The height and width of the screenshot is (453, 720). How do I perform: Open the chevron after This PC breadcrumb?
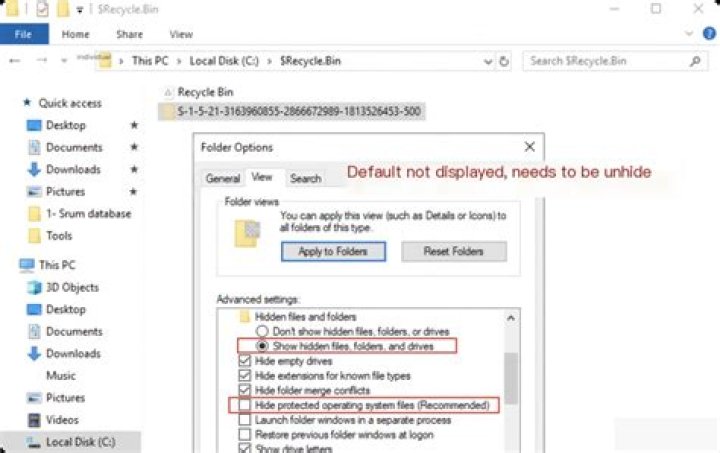pyautogui.click(x=179, y=61)
